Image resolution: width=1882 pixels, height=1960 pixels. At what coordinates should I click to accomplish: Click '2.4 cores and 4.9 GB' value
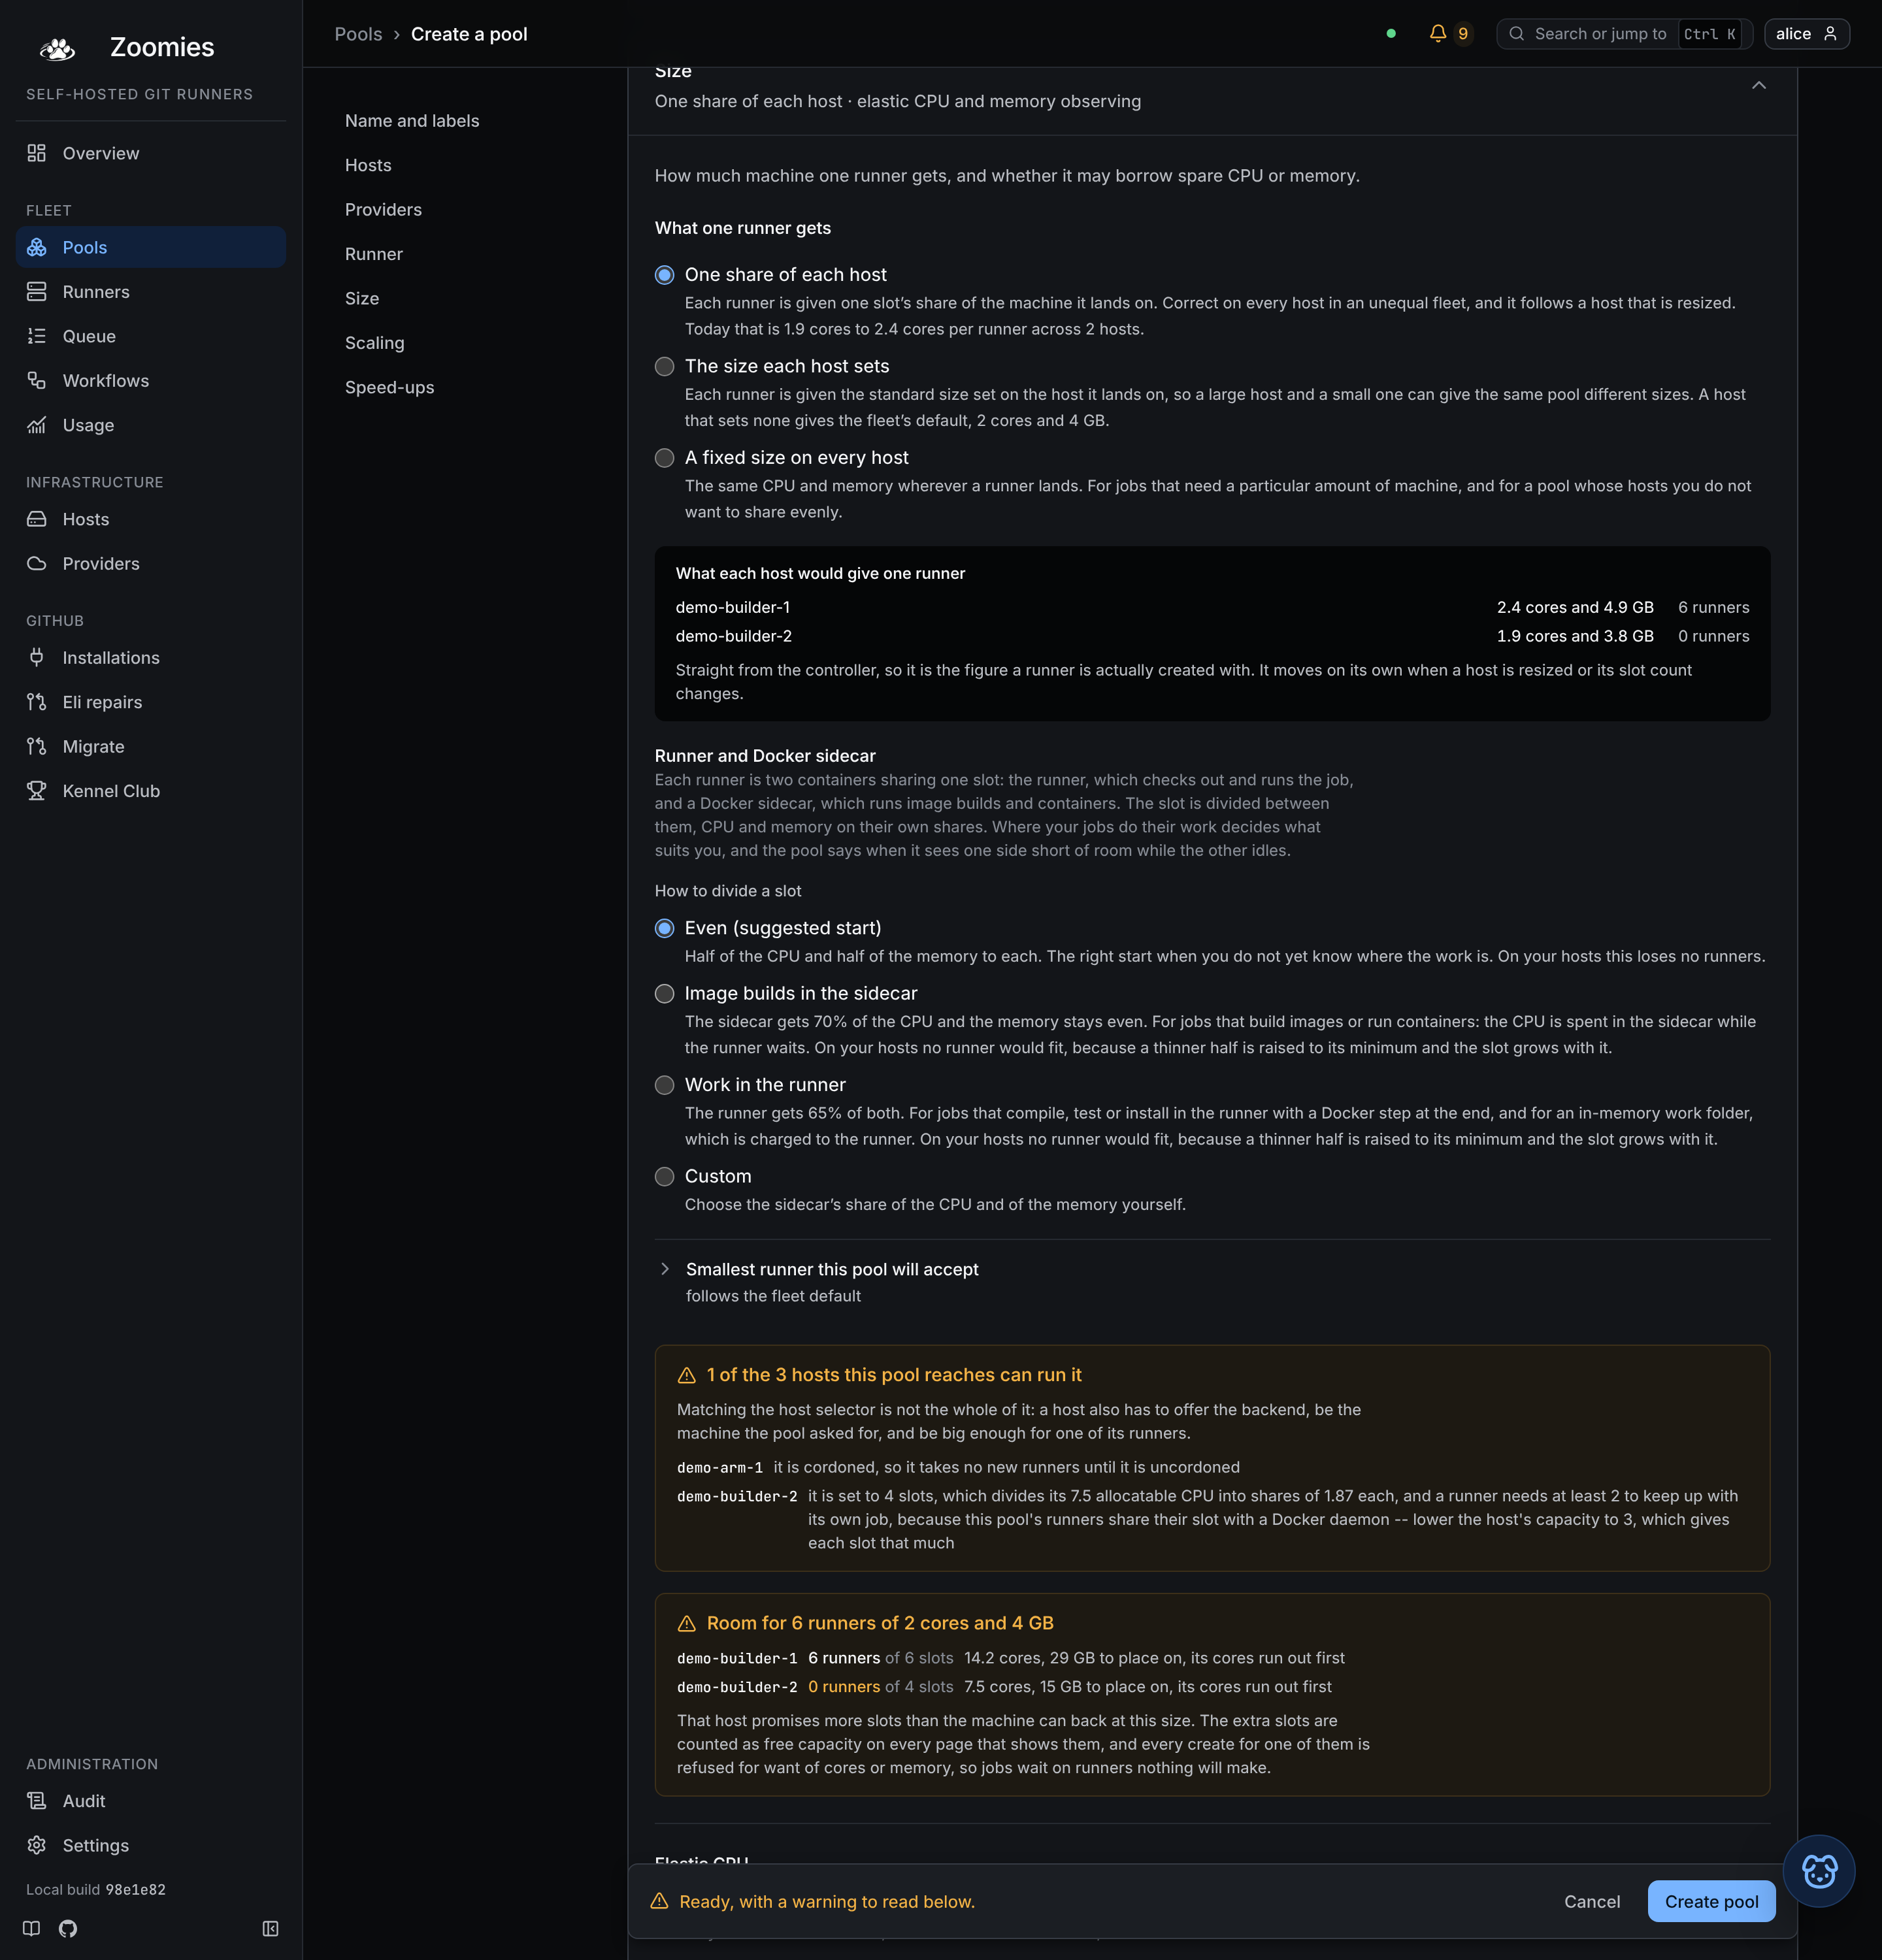point(1575,608)
